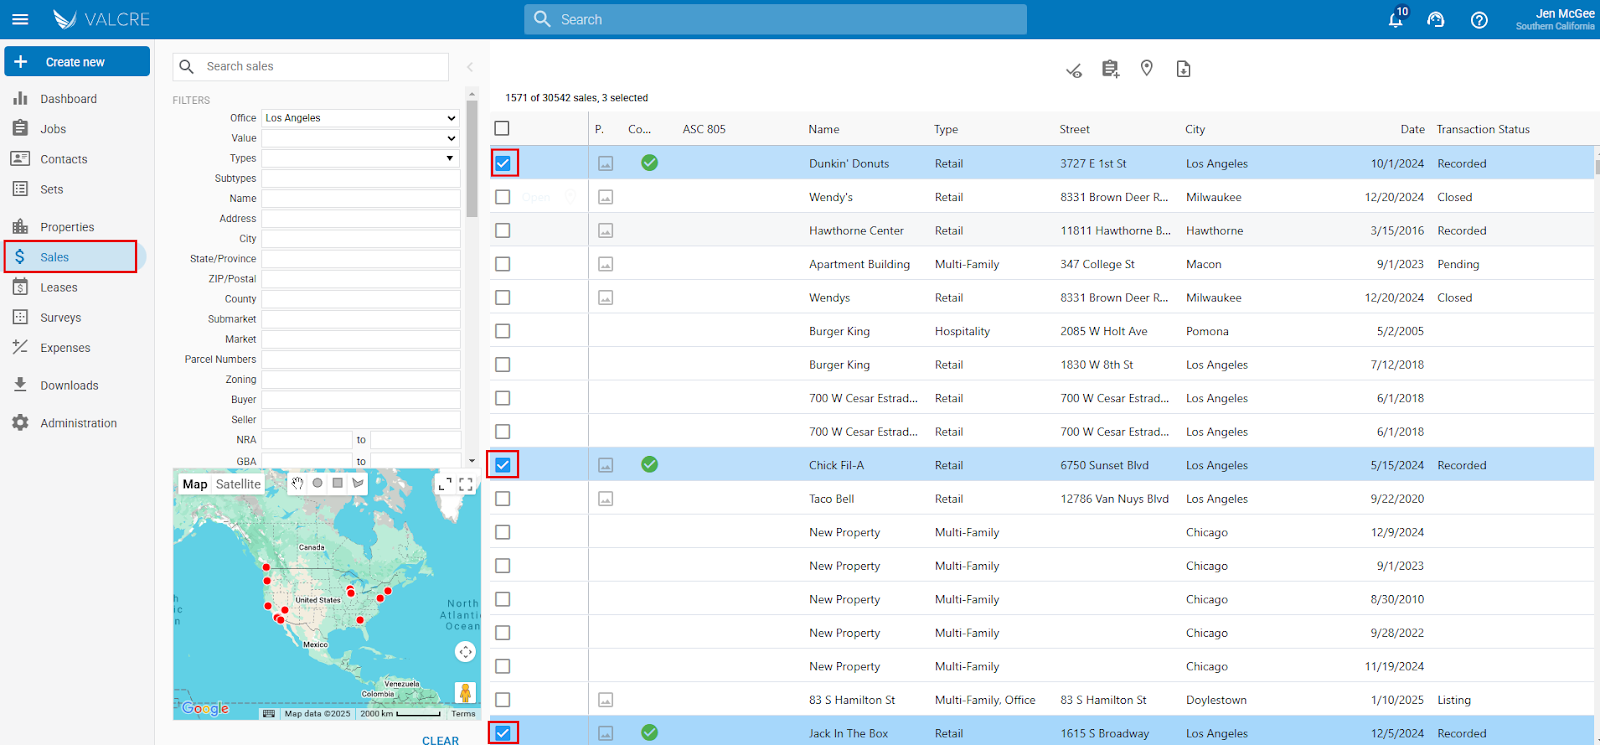Viewport: 1600px width, 745px height.
Task: Open the Dashboard page in sidebar
Action: click(x=68, y=99)
